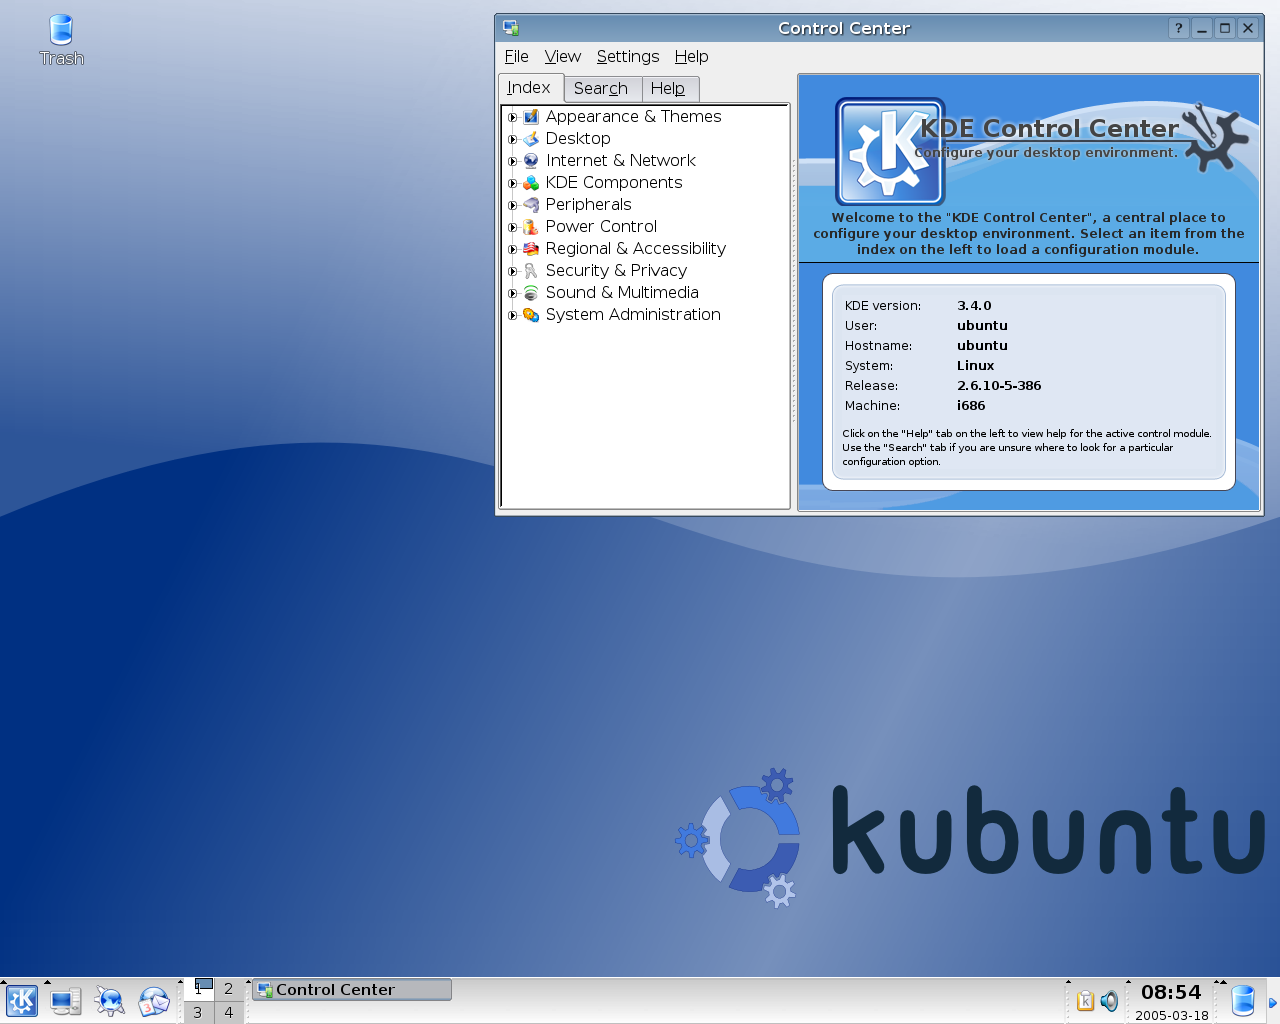
Task: Switch to the Search tab
Action: point(601,88)
